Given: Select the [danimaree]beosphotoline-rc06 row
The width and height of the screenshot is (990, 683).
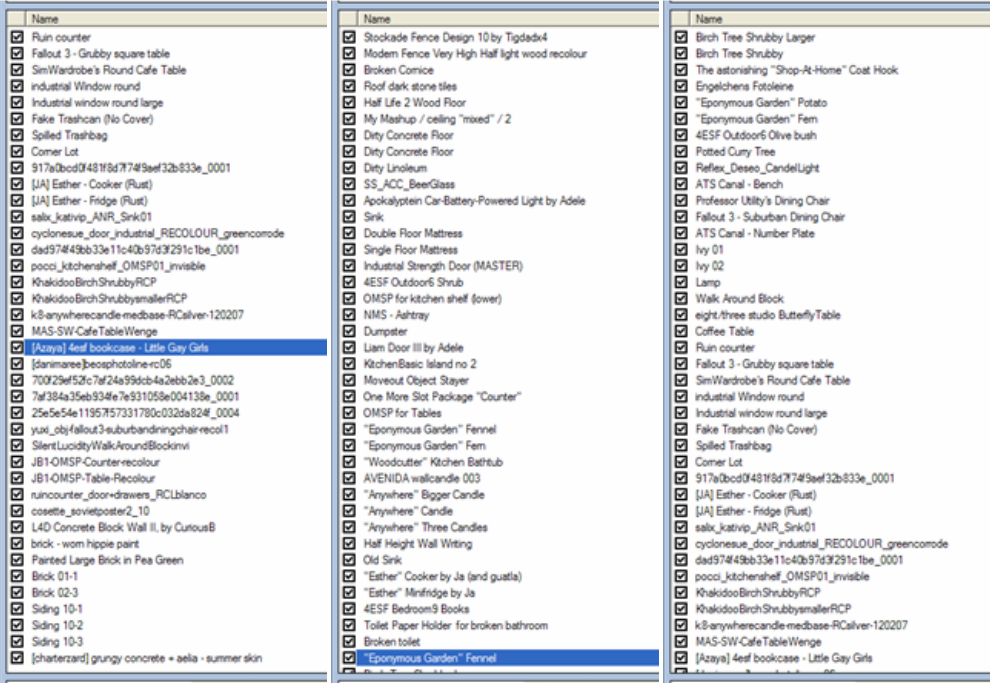Looking at the screenshot, I should pyautogui.click(x=102, y=364).
